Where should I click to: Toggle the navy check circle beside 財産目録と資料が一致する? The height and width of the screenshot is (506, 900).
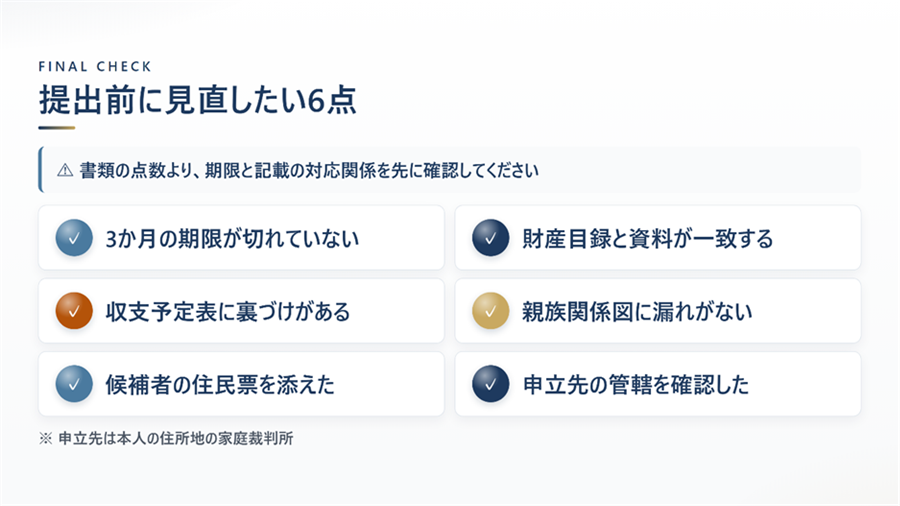[x=491, y=238]
